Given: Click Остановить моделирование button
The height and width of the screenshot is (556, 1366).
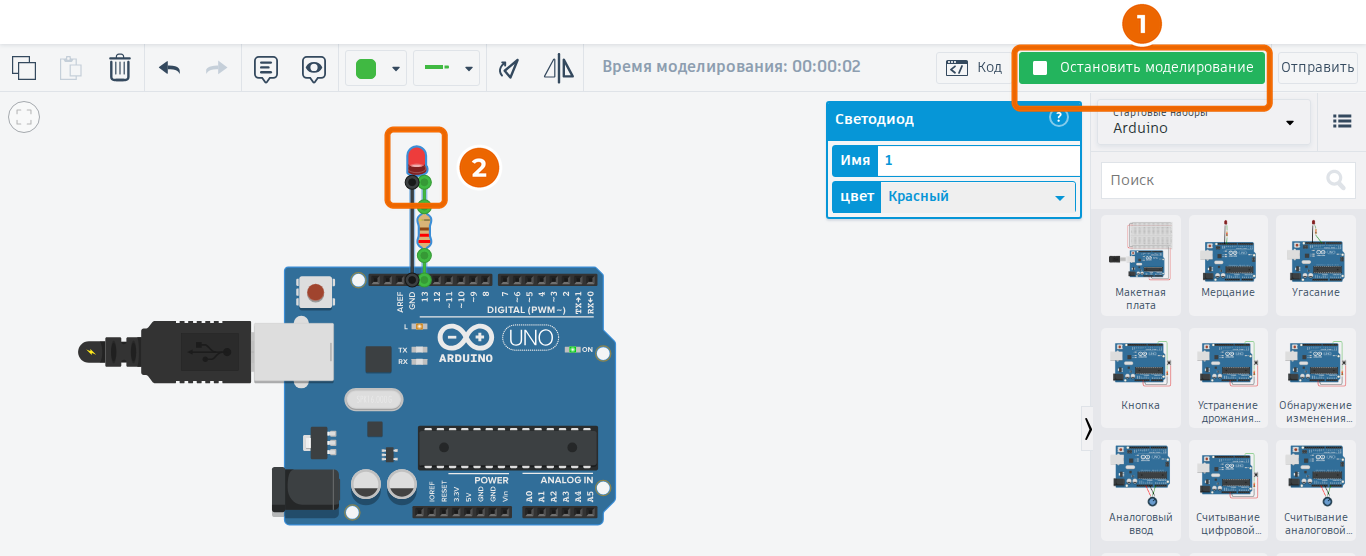Looking at the screenshot, I should point(1142,68).
